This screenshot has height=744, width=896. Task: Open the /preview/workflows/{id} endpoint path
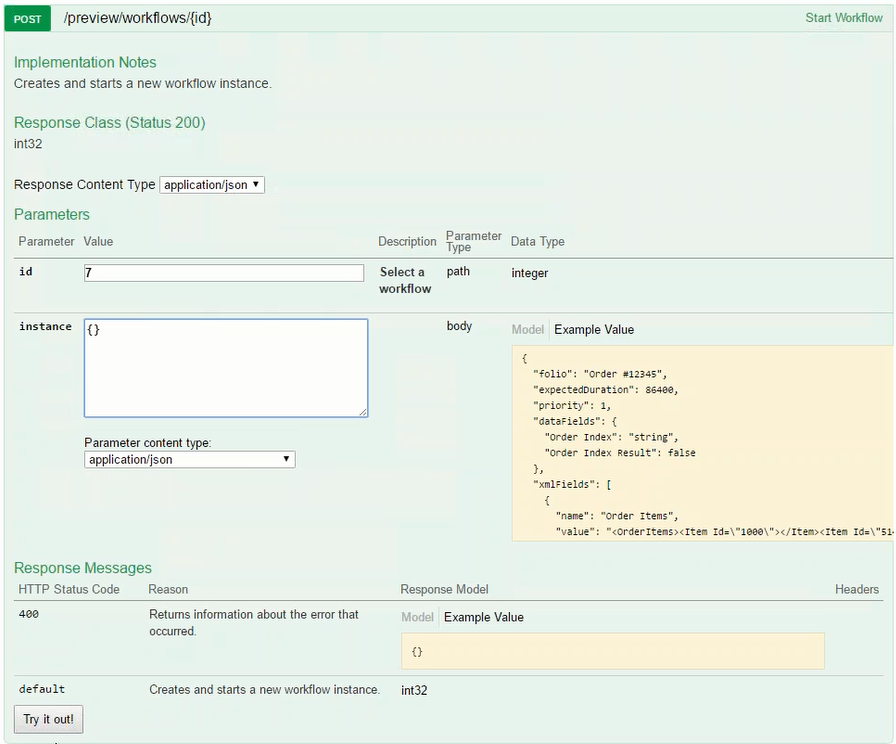138,18
